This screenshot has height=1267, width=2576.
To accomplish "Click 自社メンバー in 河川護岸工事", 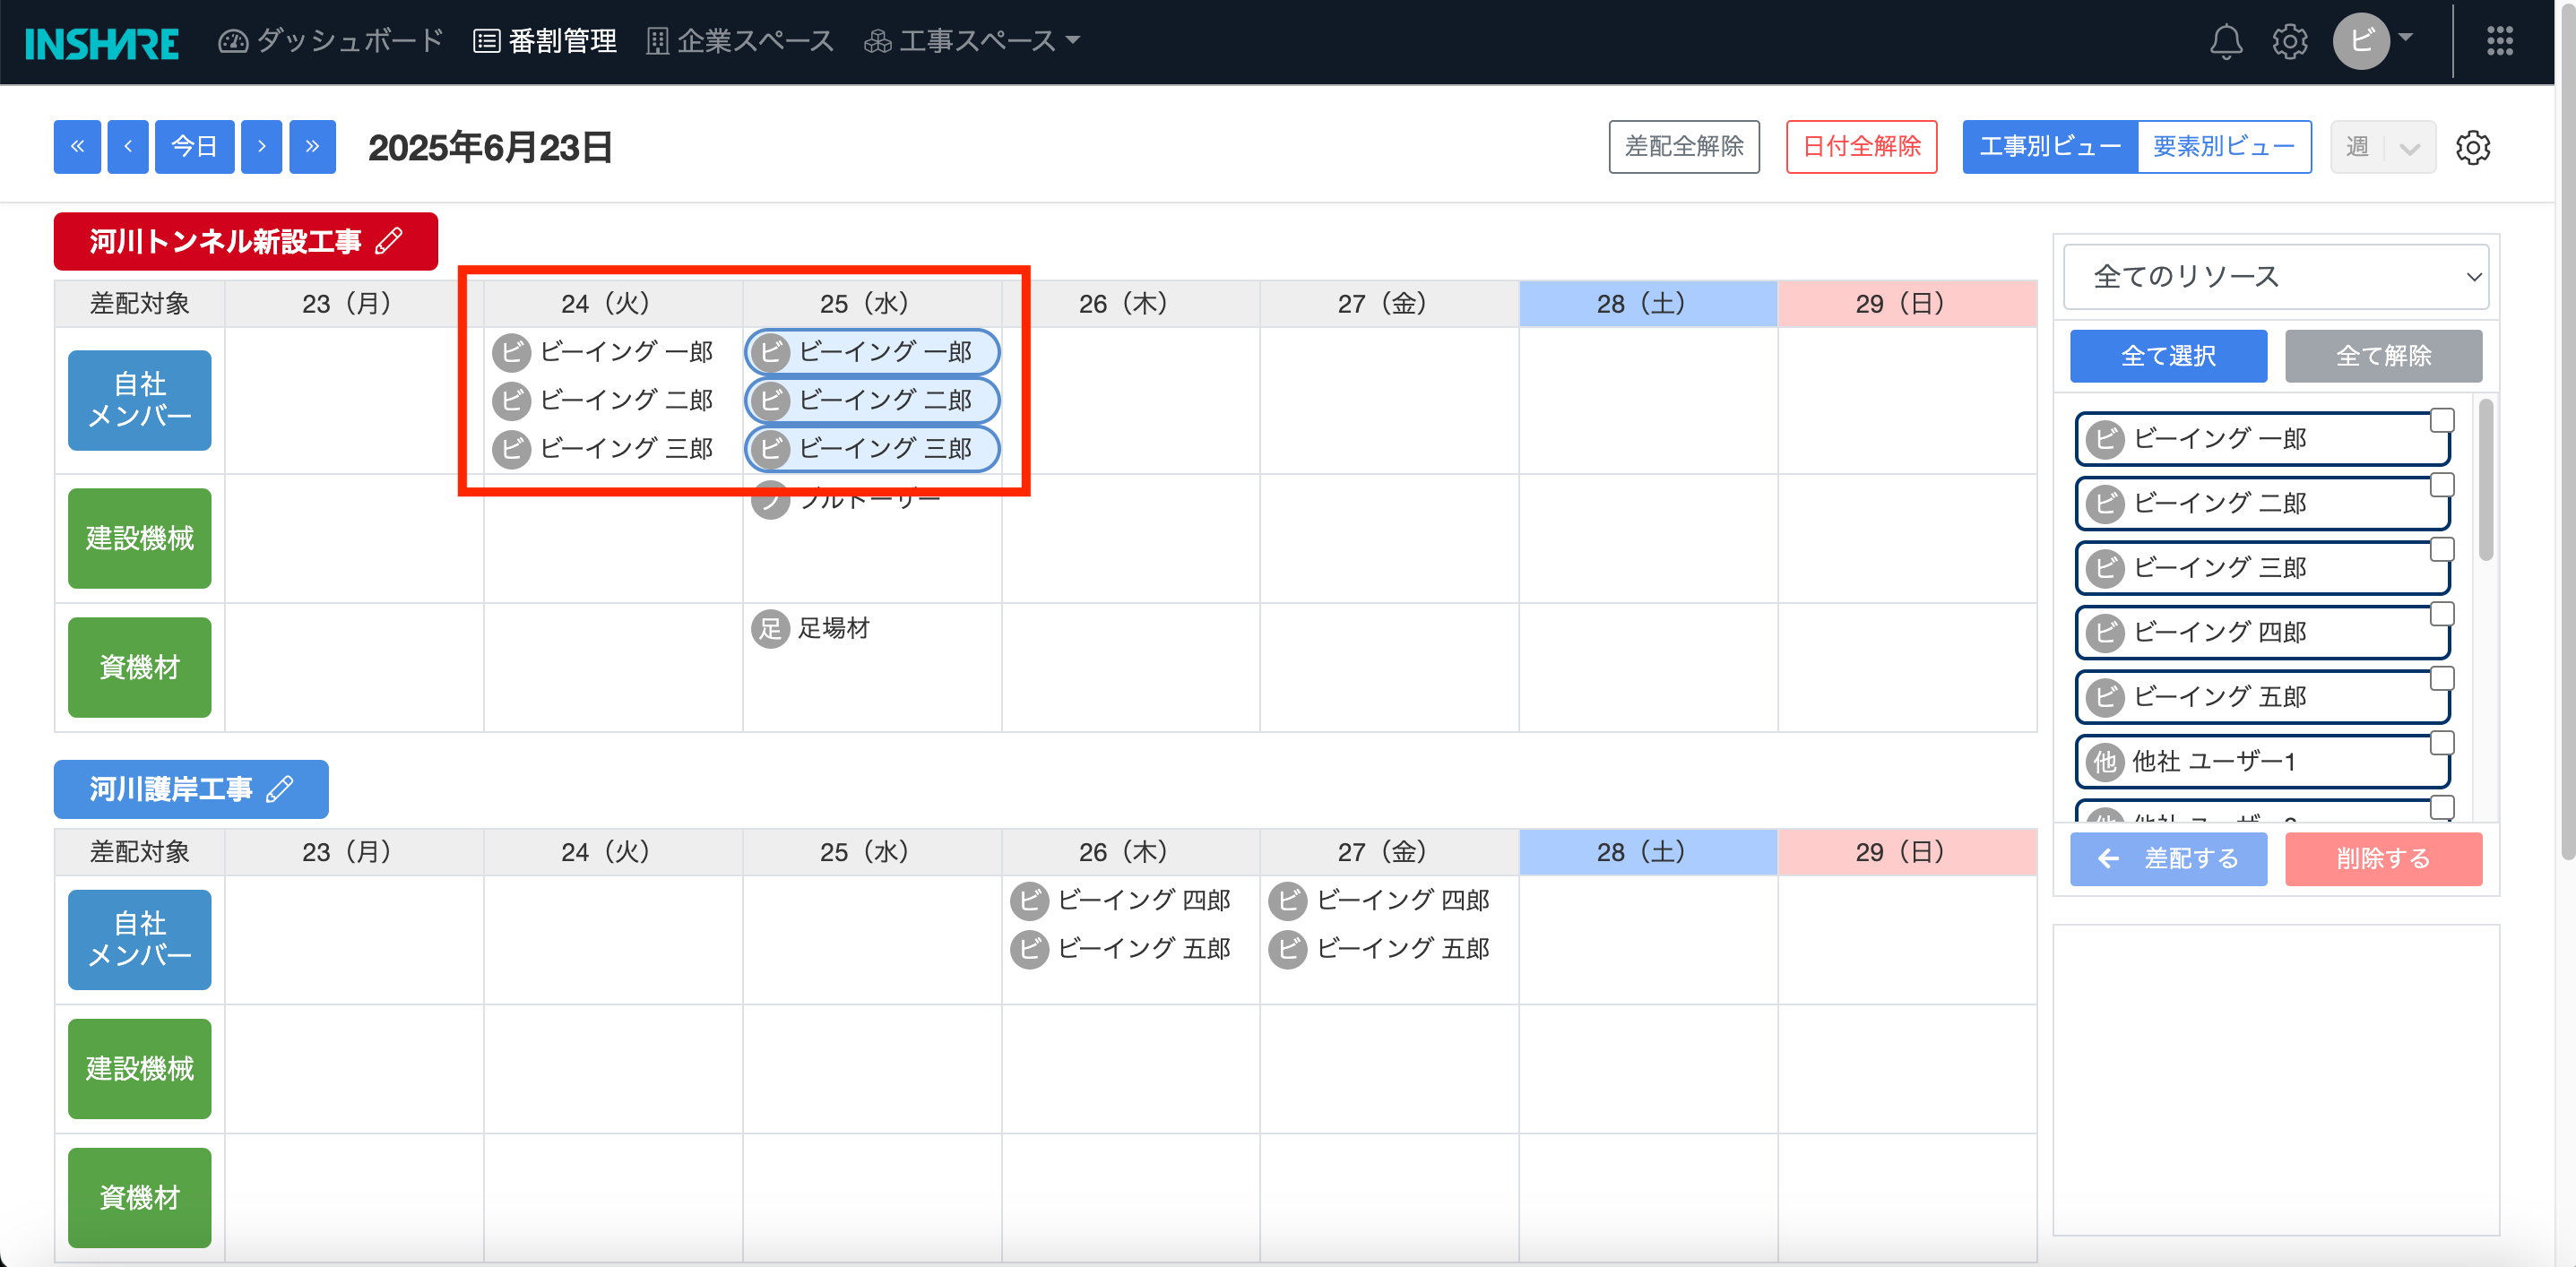I will 139,940.
